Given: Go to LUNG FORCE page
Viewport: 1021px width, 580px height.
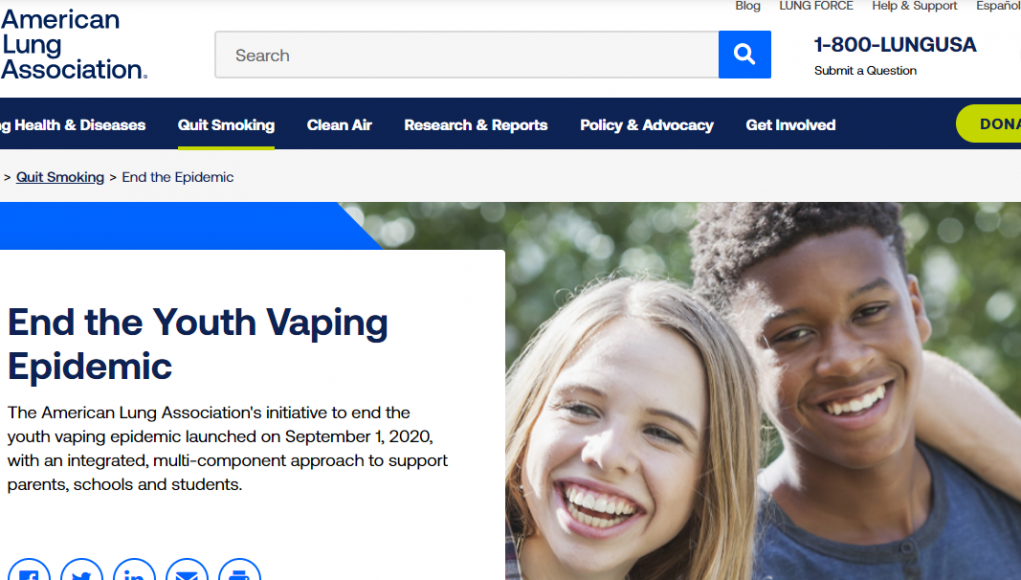Looking at the screenshot, I should (x=816, y=6).
